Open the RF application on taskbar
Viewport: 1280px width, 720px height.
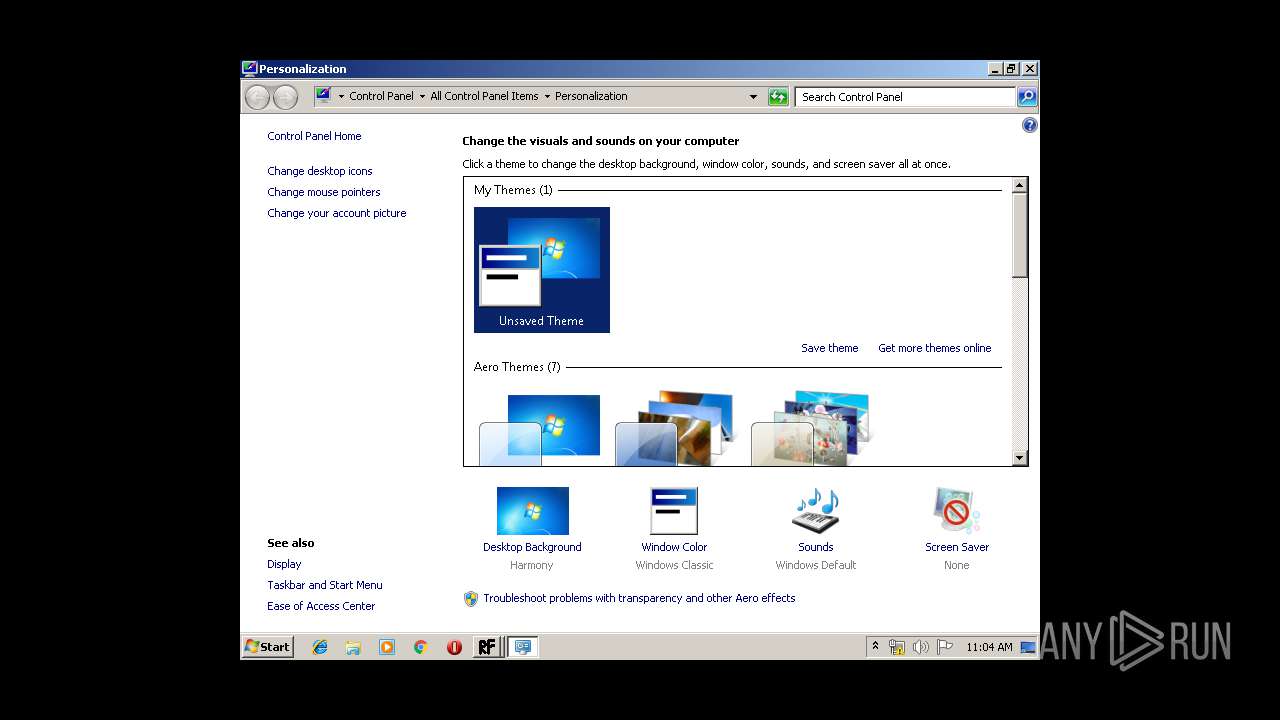(x=487, y=647)
